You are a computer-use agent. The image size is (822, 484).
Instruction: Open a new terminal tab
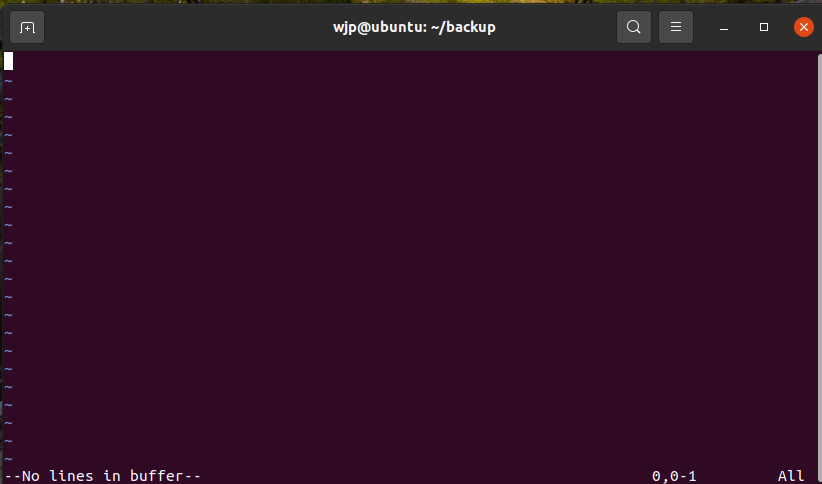tap(27, 27)
